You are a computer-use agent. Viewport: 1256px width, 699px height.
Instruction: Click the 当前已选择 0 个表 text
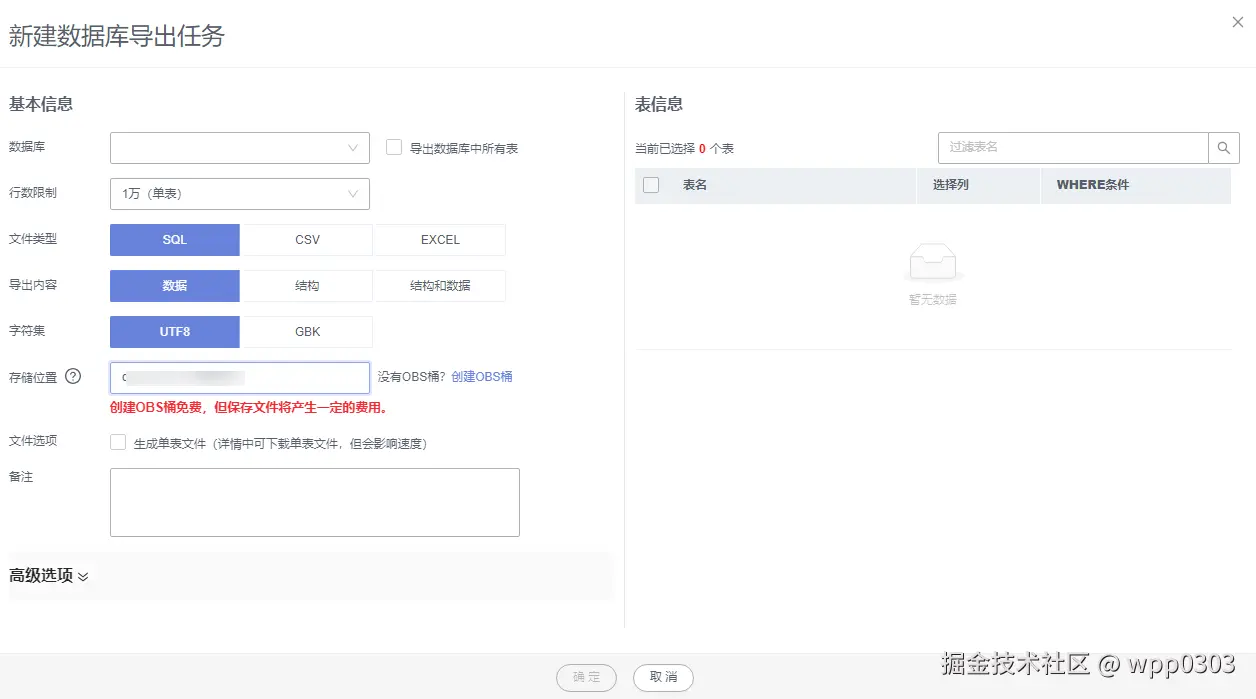point(684,148)
